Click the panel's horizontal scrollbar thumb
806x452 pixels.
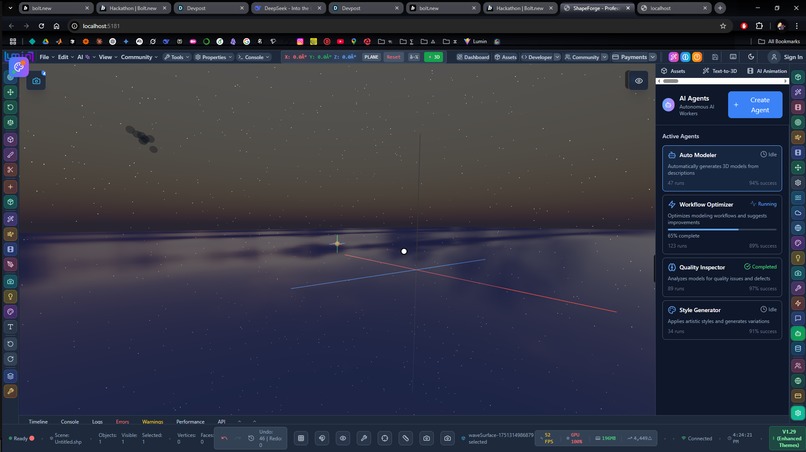670,81
